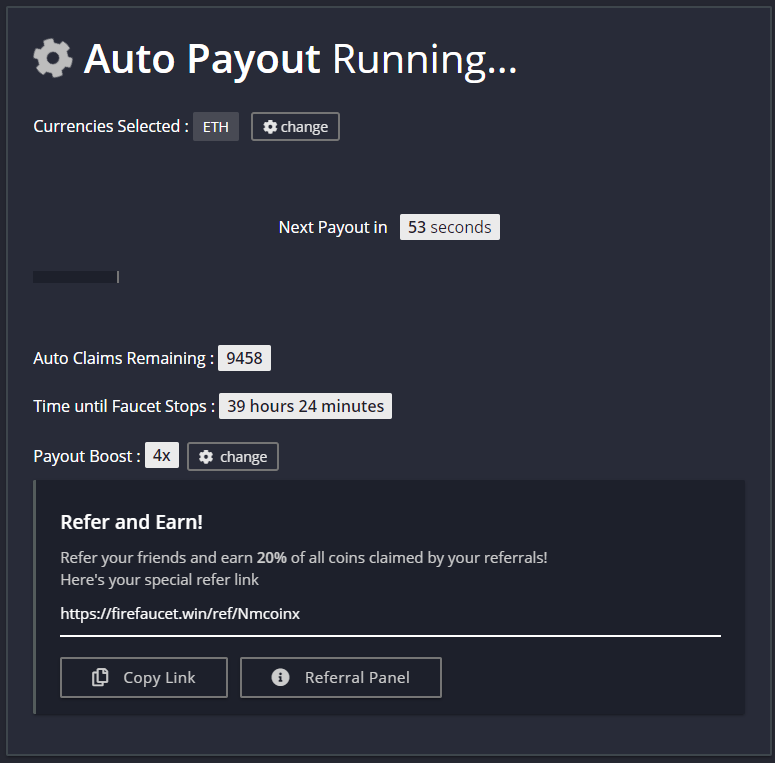This screenshot has height=763, width=775.
Task: Click the 53 seconds countdown badge
Action: pos(450,227)
